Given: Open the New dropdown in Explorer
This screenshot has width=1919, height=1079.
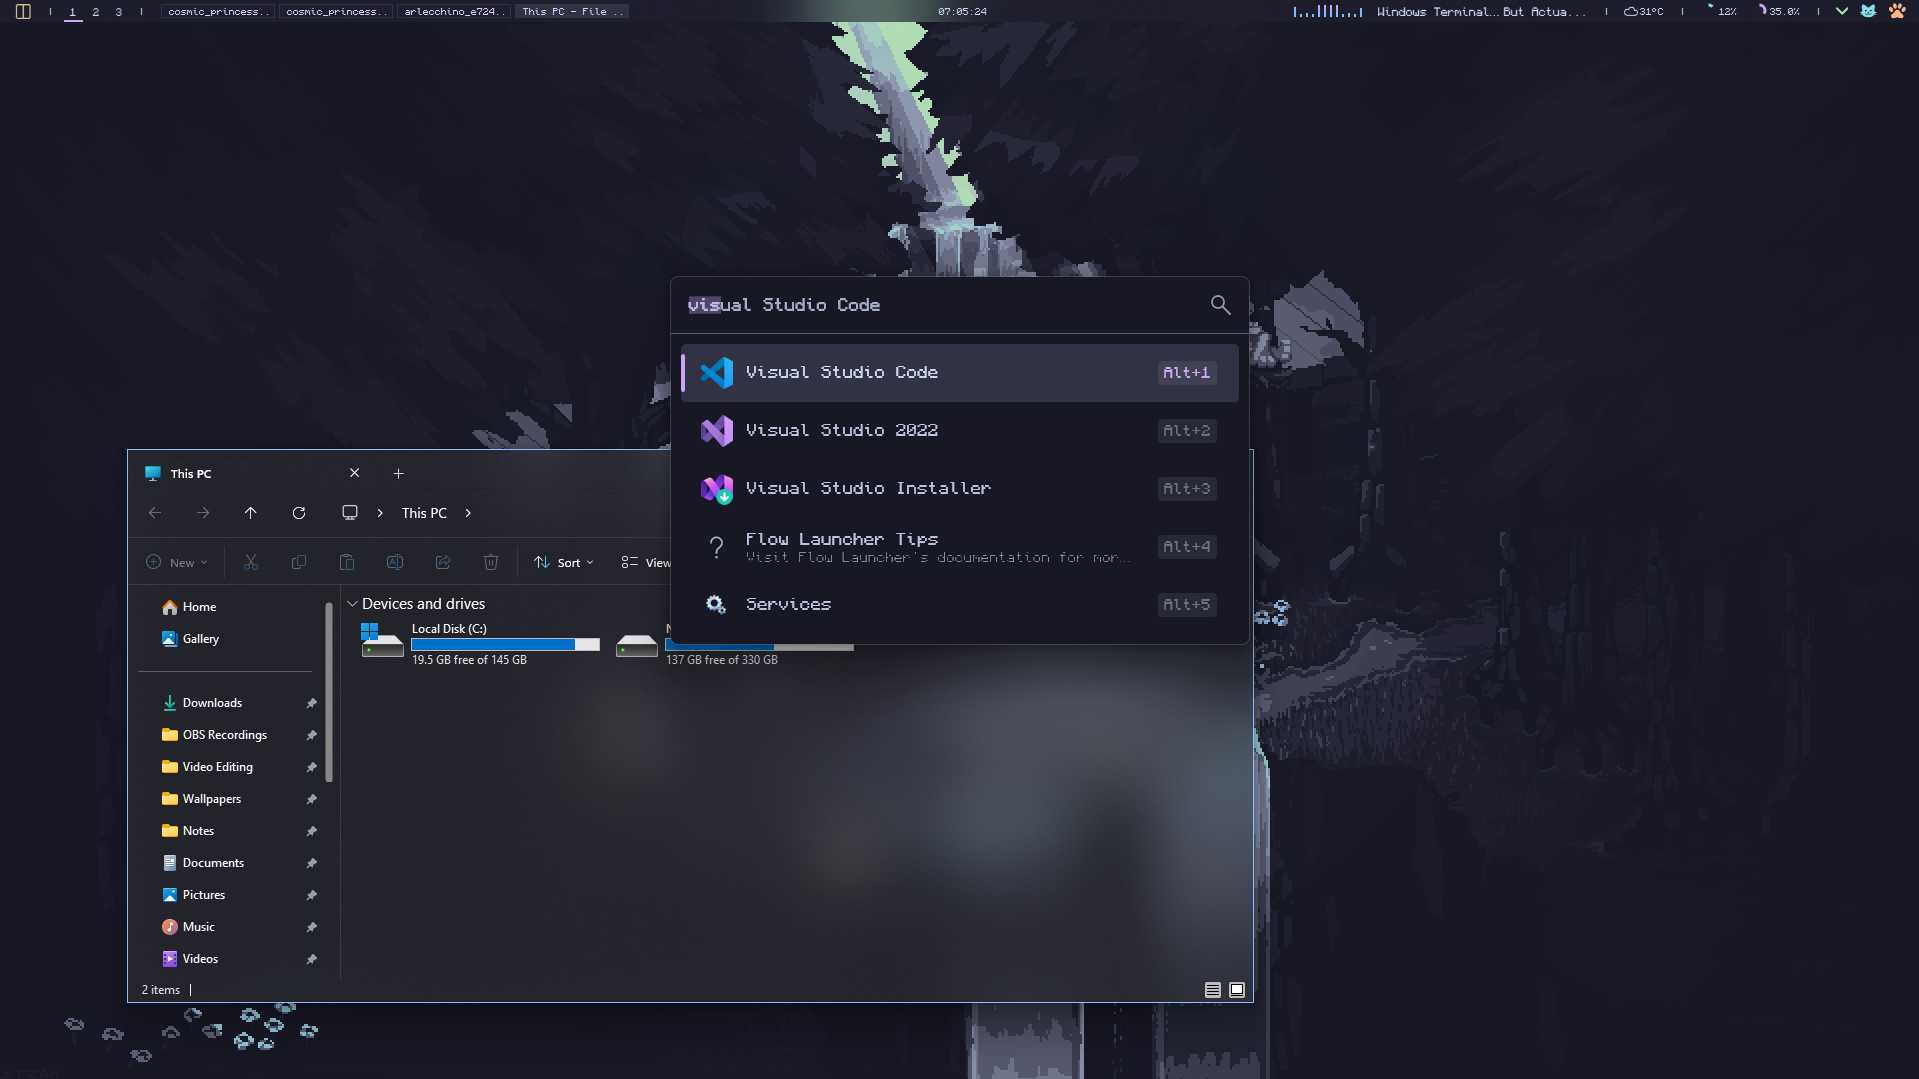Looking at the screenshot, I should 177,563.
